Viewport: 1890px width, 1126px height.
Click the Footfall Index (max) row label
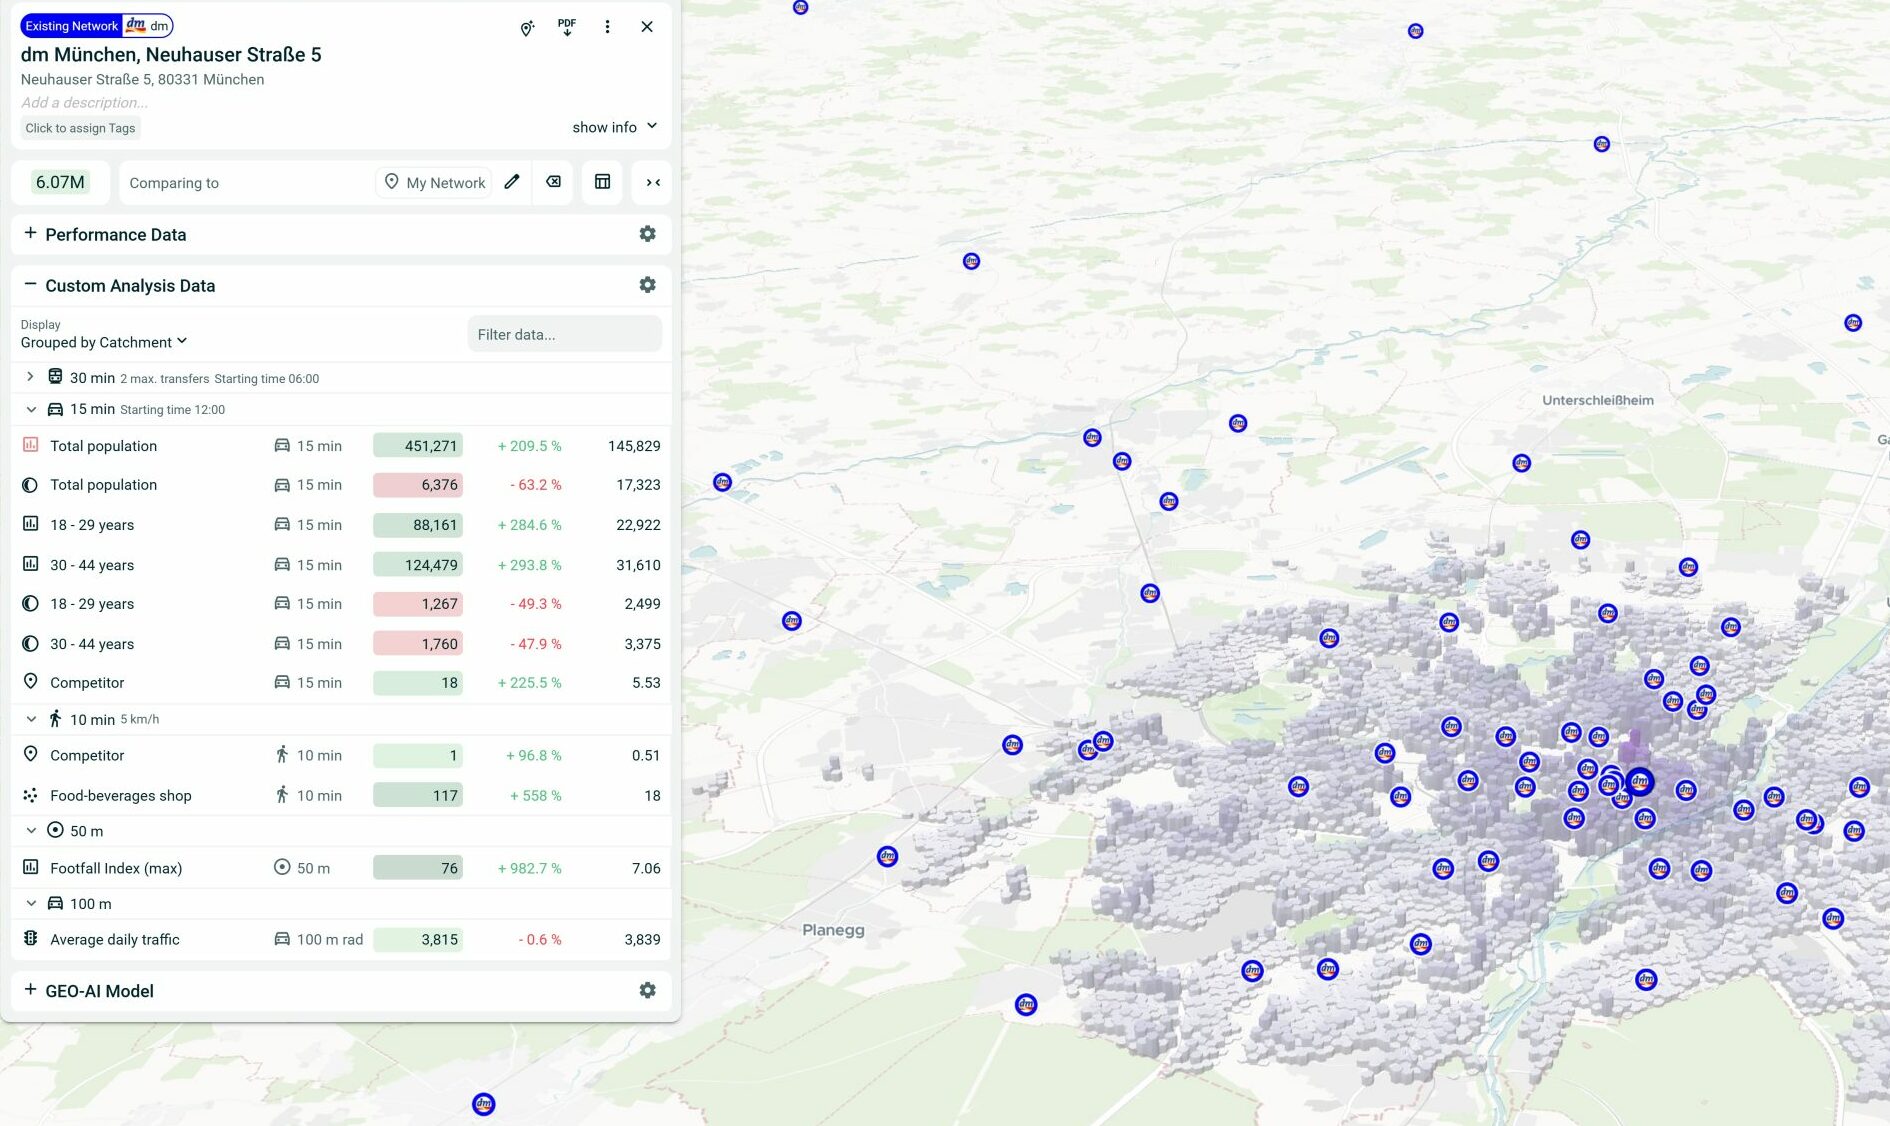116,868
